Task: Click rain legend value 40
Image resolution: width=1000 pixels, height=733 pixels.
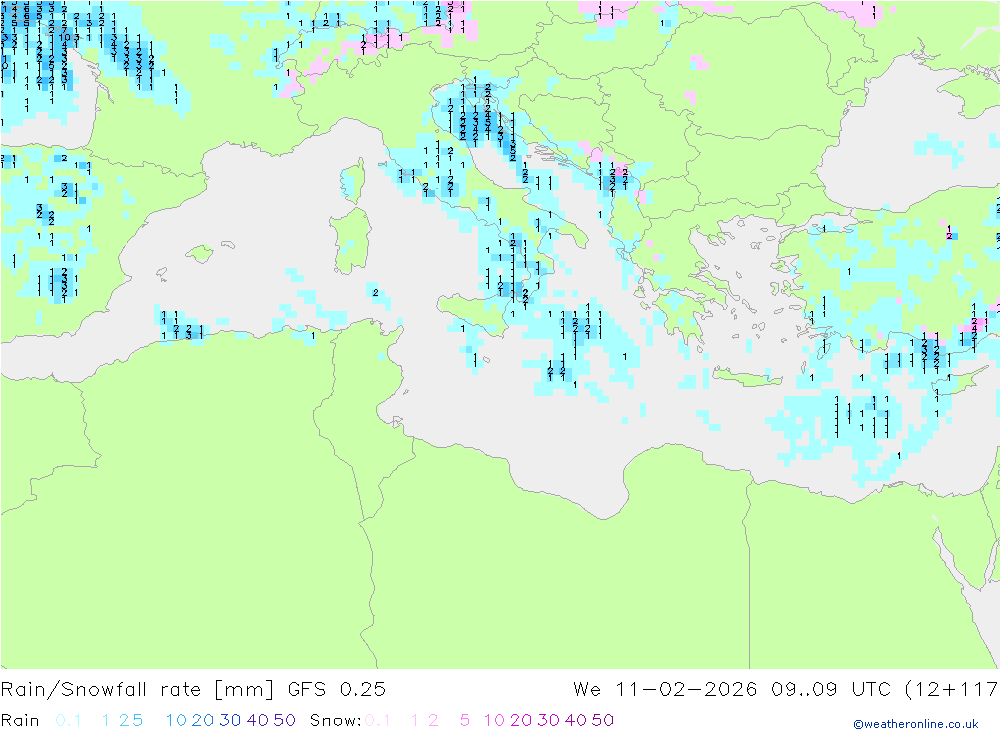Action: tap(258, 720)
